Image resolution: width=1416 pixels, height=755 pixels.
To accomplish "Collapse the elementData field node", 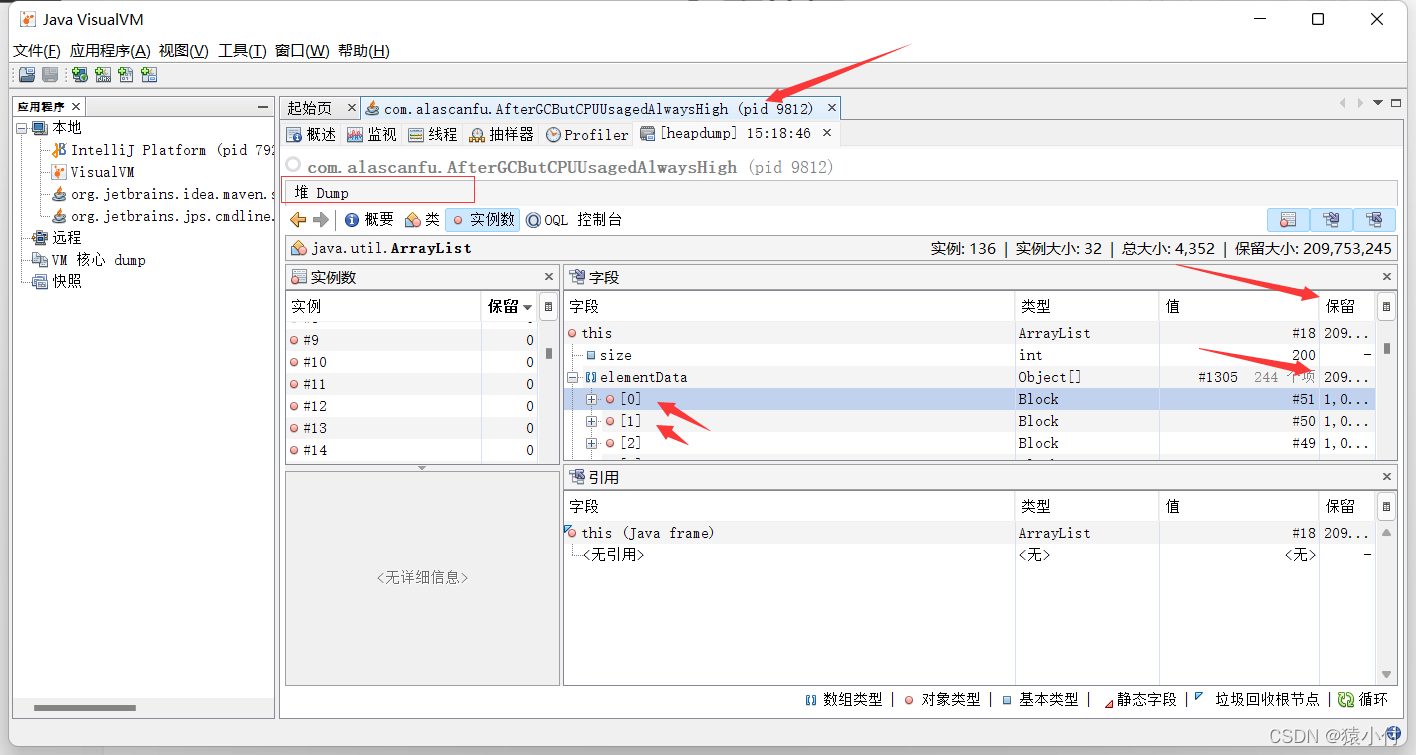I will click(x=574, y=377).
